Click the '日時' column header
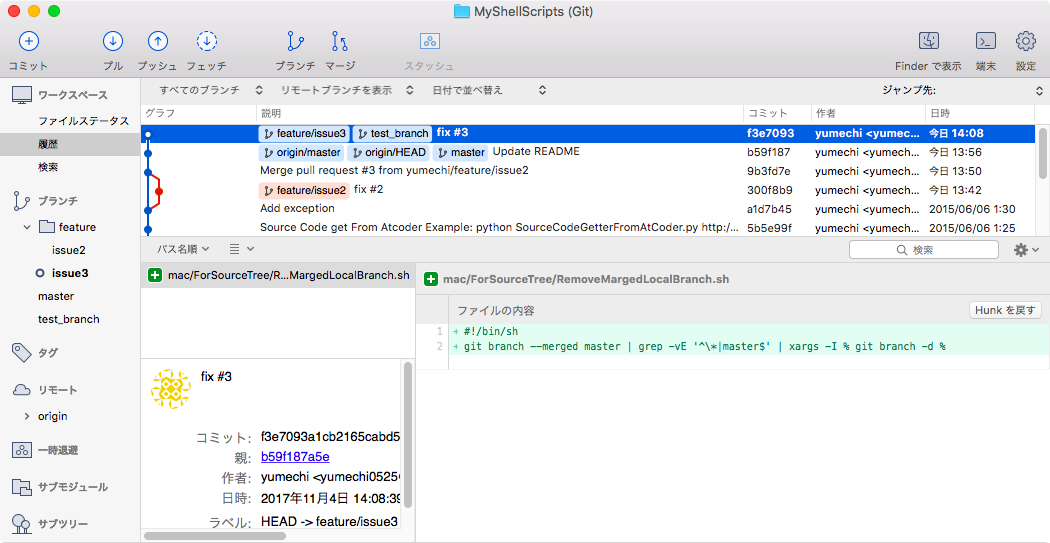 click(x=980, y=114)
